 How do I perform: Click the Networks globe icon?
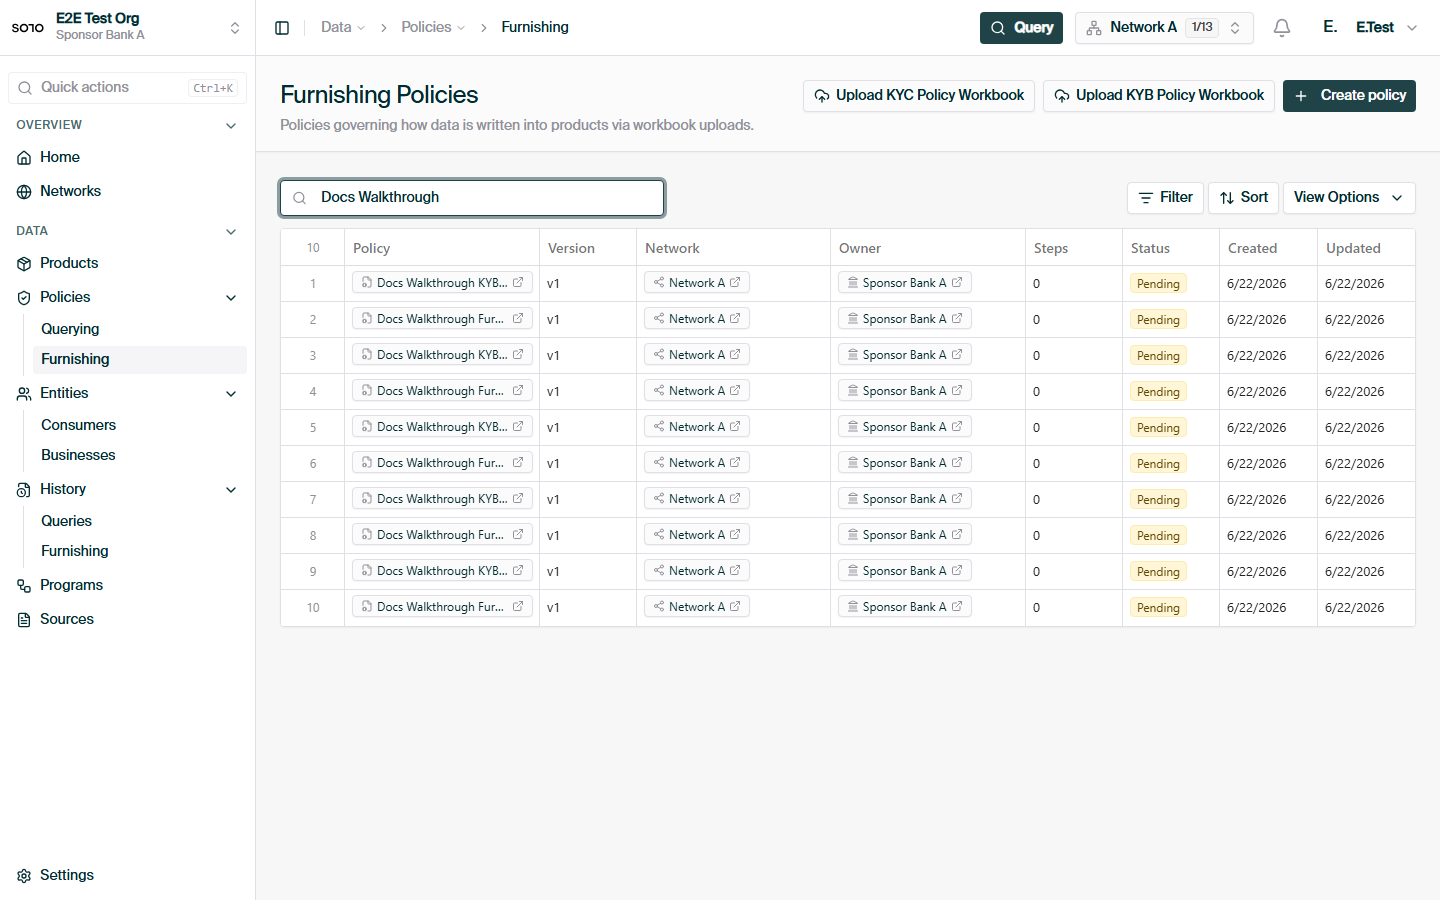click(x=24, y=192)
